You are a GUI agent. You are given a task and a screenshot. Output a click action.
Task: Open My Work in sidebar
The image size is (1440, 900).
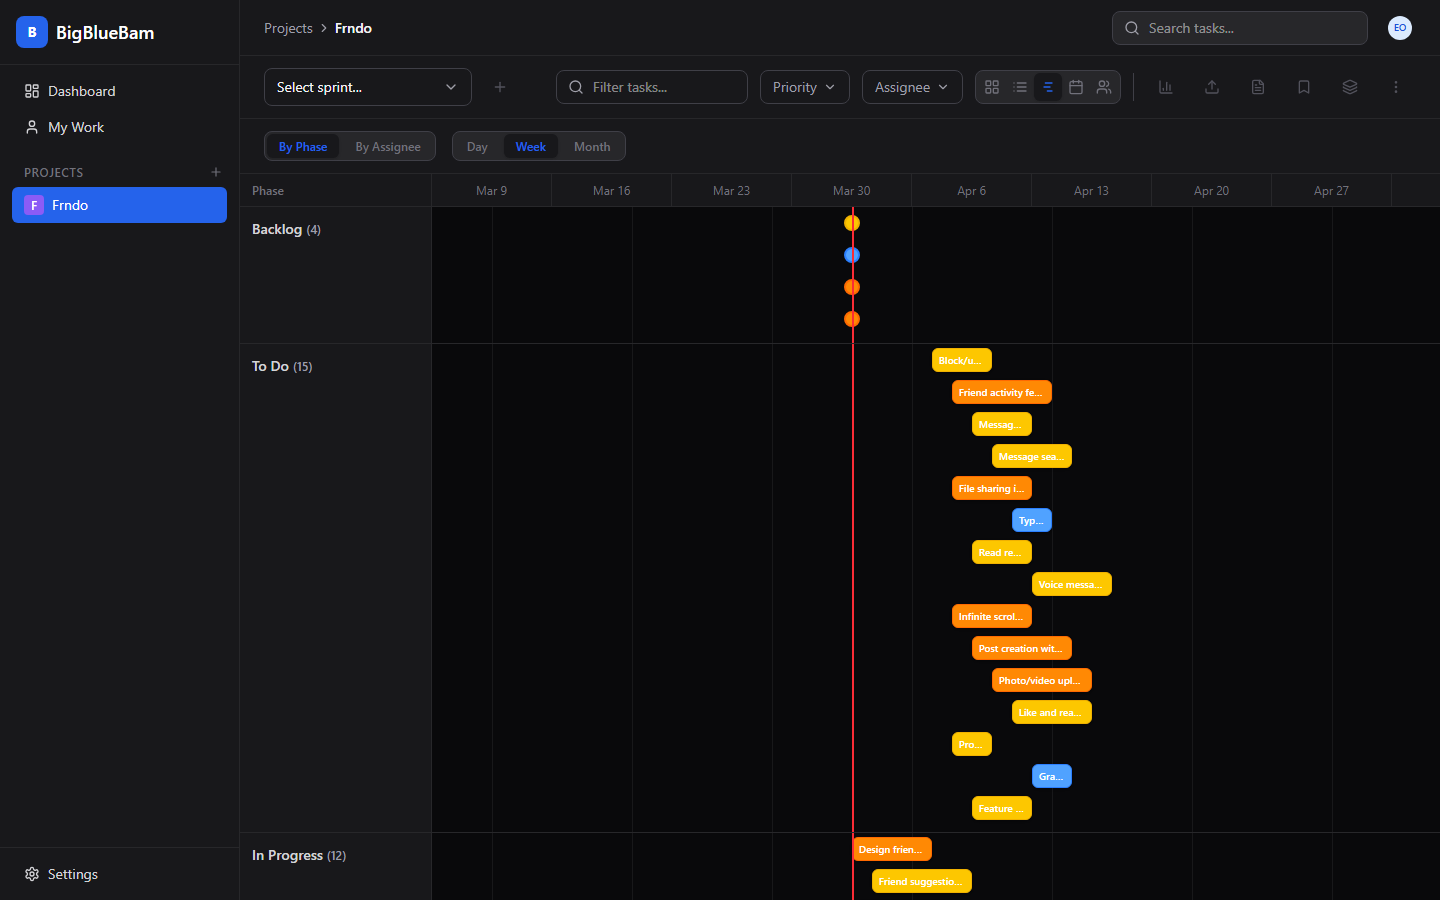(x=76, y=127)
